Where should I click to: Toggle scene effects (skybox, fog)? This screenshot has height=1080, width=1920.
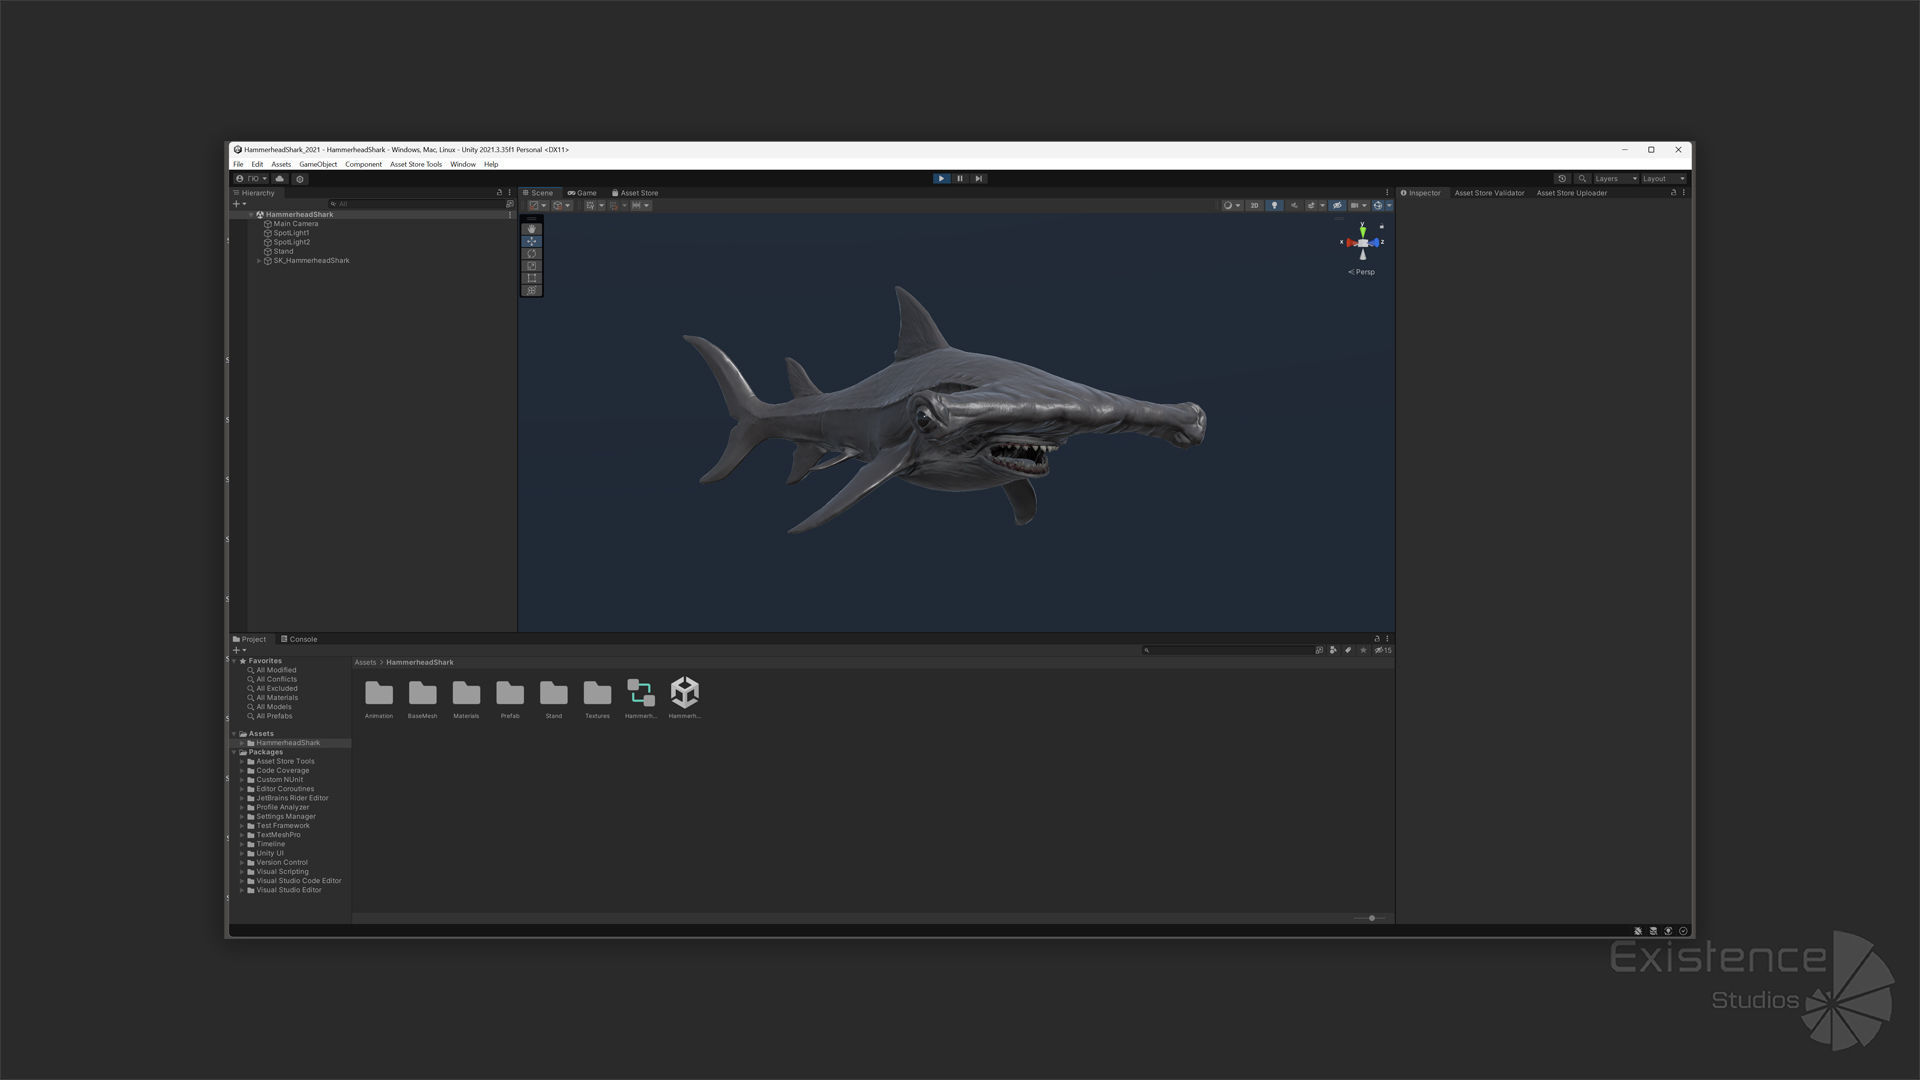pyautogui.click(x=1311, y=206)
